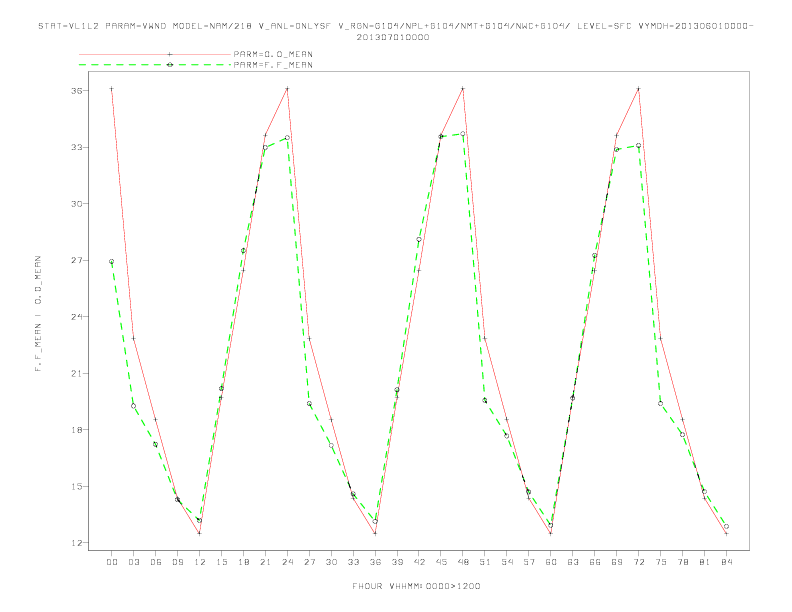
Task: Click y-axis tick label 21
Action: [77, 374]
